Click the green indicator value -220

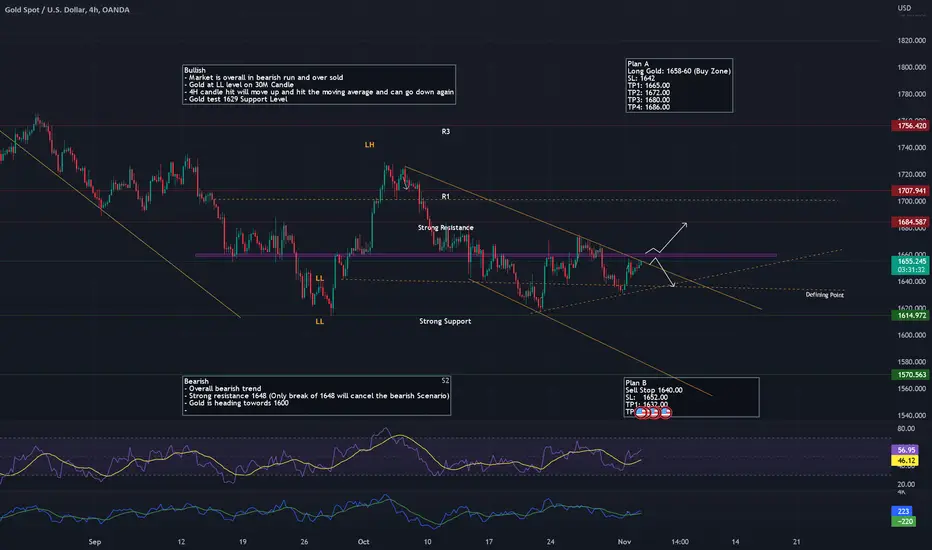(903, 521)
